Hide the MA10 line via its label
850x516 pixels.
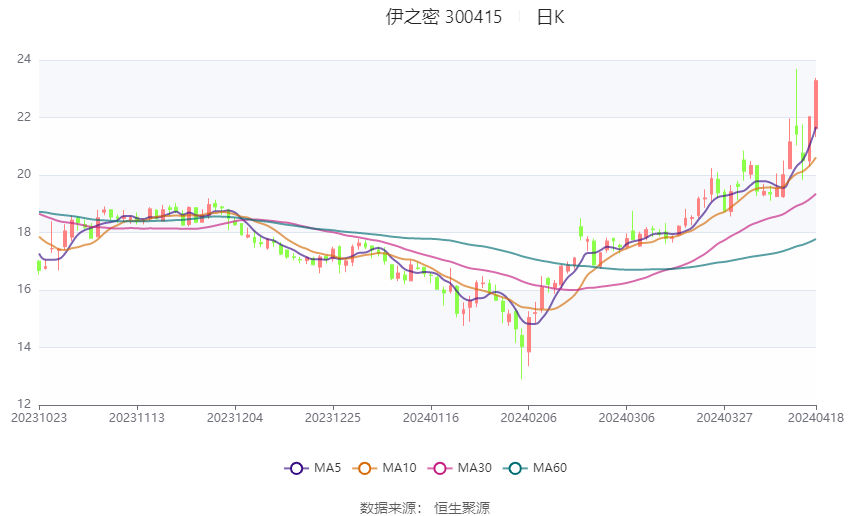pos(399,468)
